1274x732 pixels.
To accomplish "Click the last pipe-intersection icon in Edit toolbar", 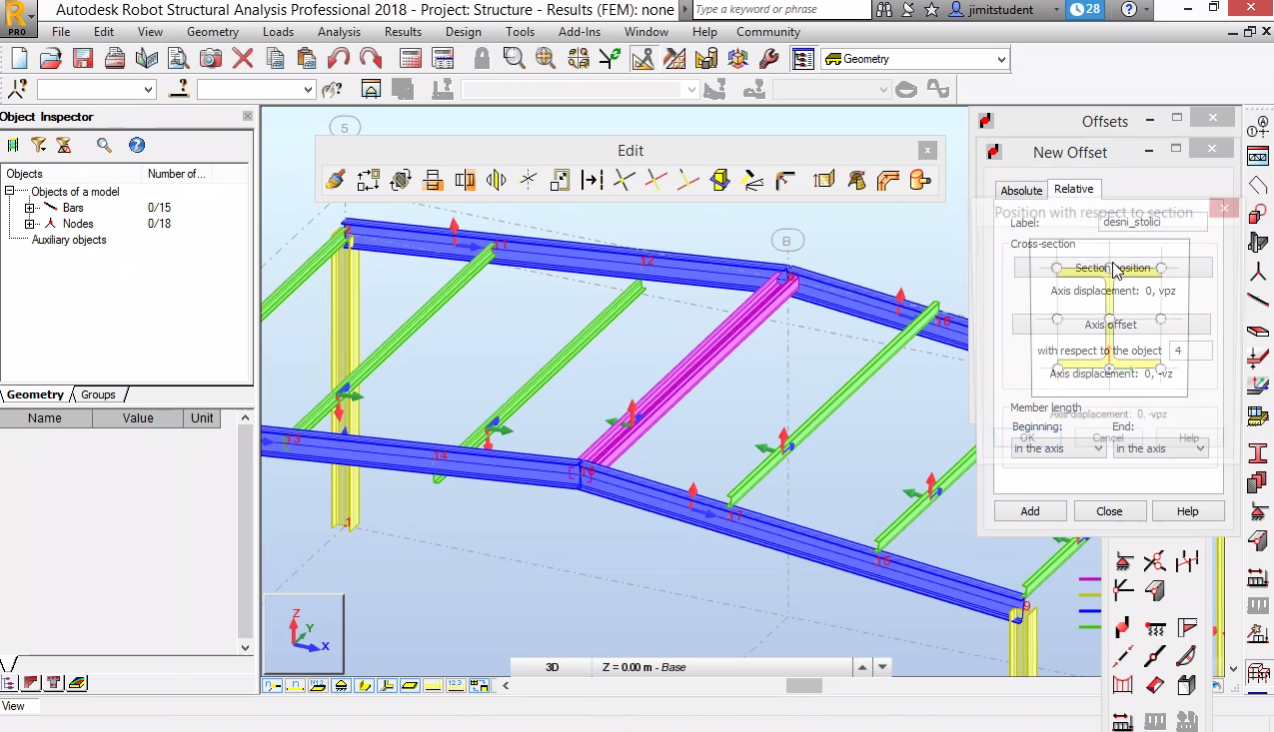I will 920,180.
